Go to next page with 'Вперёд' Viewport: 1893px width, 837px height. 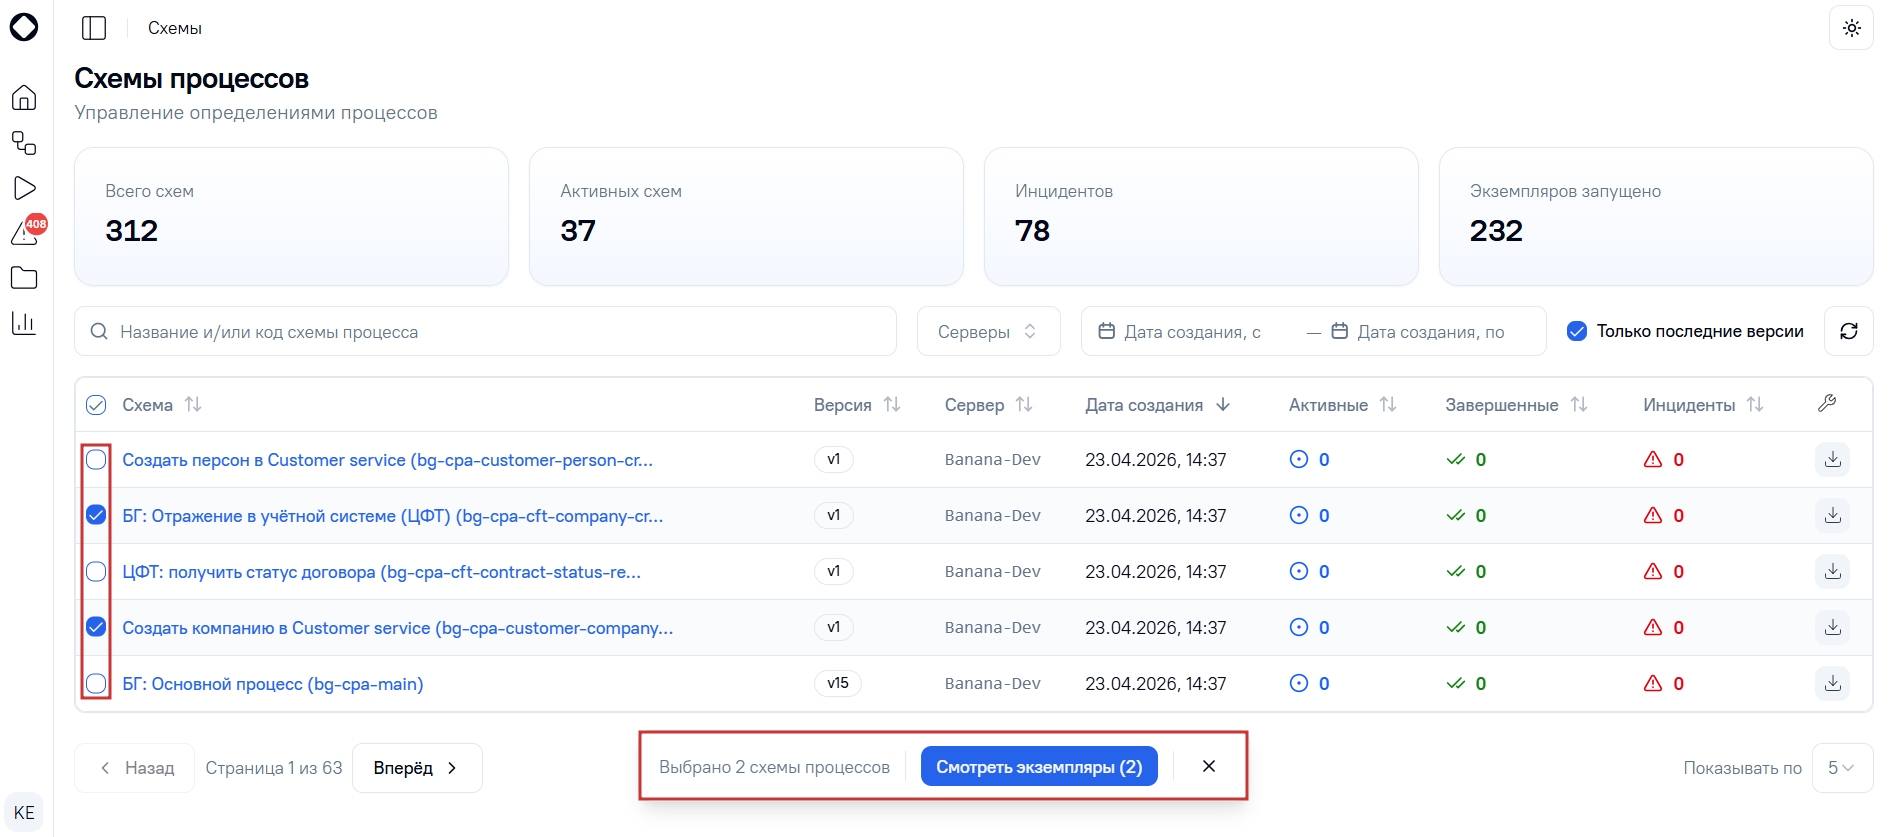(417, 768)
